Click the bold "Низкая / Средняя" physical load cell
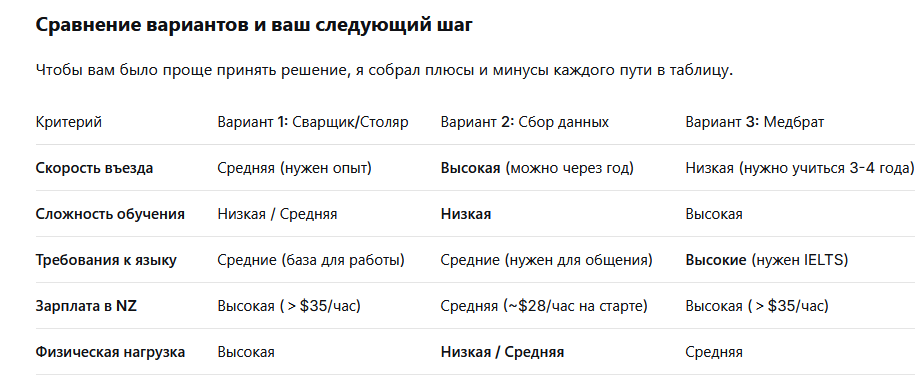 (502, 352)
